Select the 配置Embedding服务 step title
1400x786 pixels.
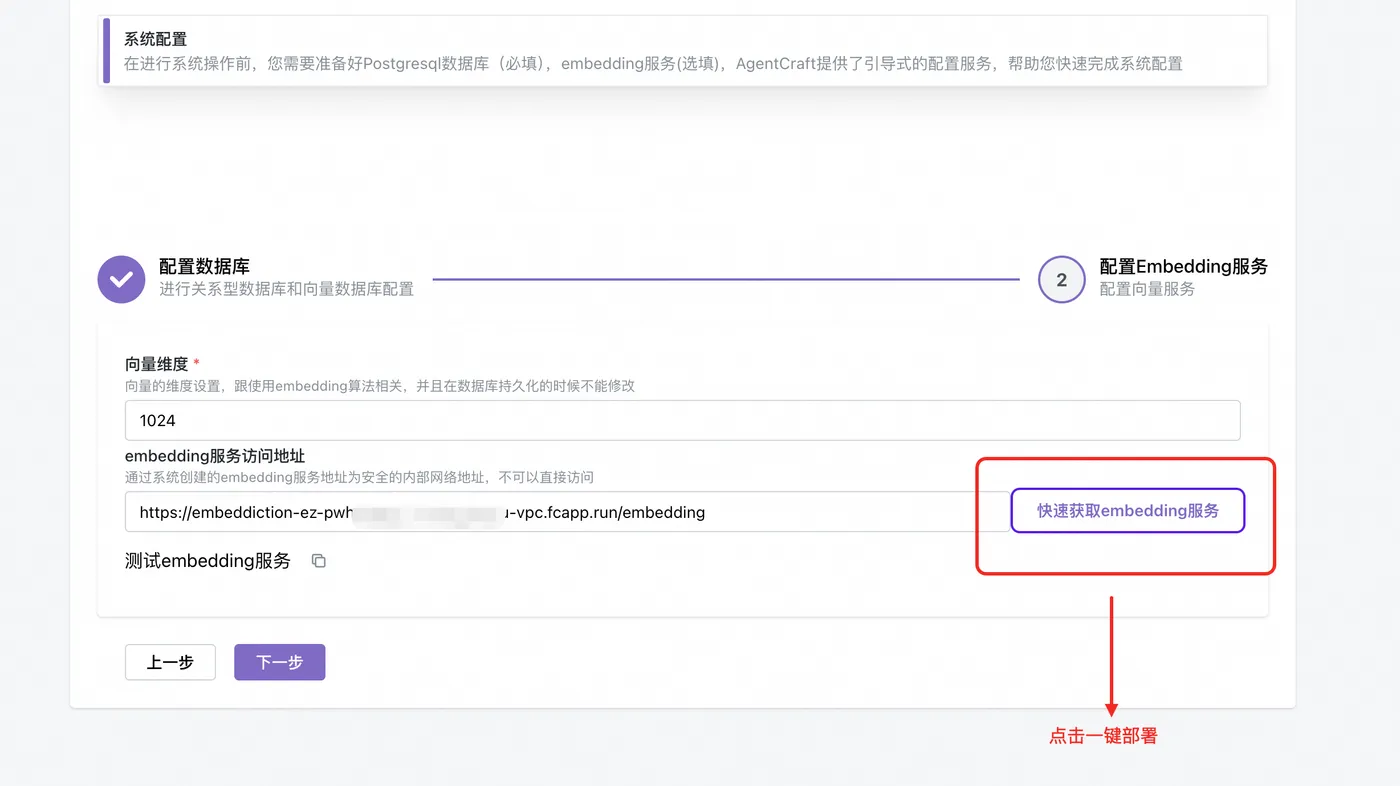coord(1183,267)
